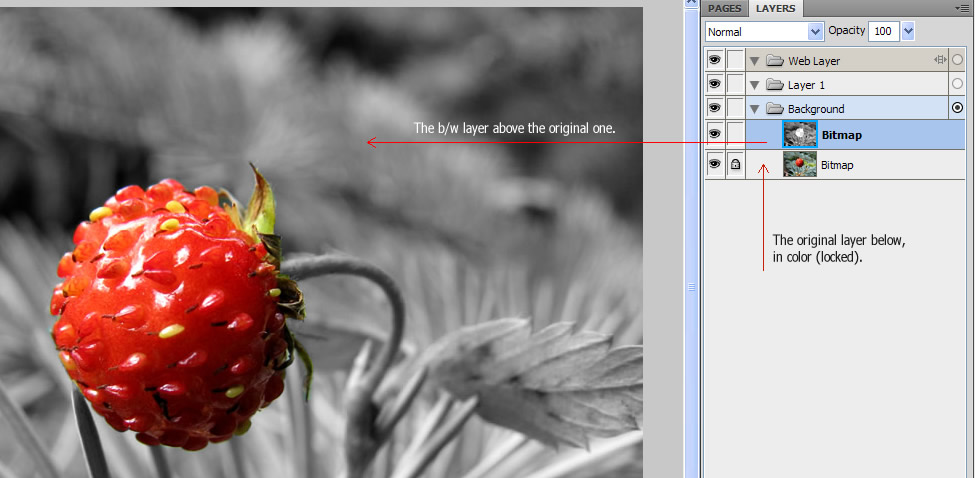Viewport: 975px width, 478px height.
Task: Collapse the Web Layer triangle
Action: [x=755, y=61]
